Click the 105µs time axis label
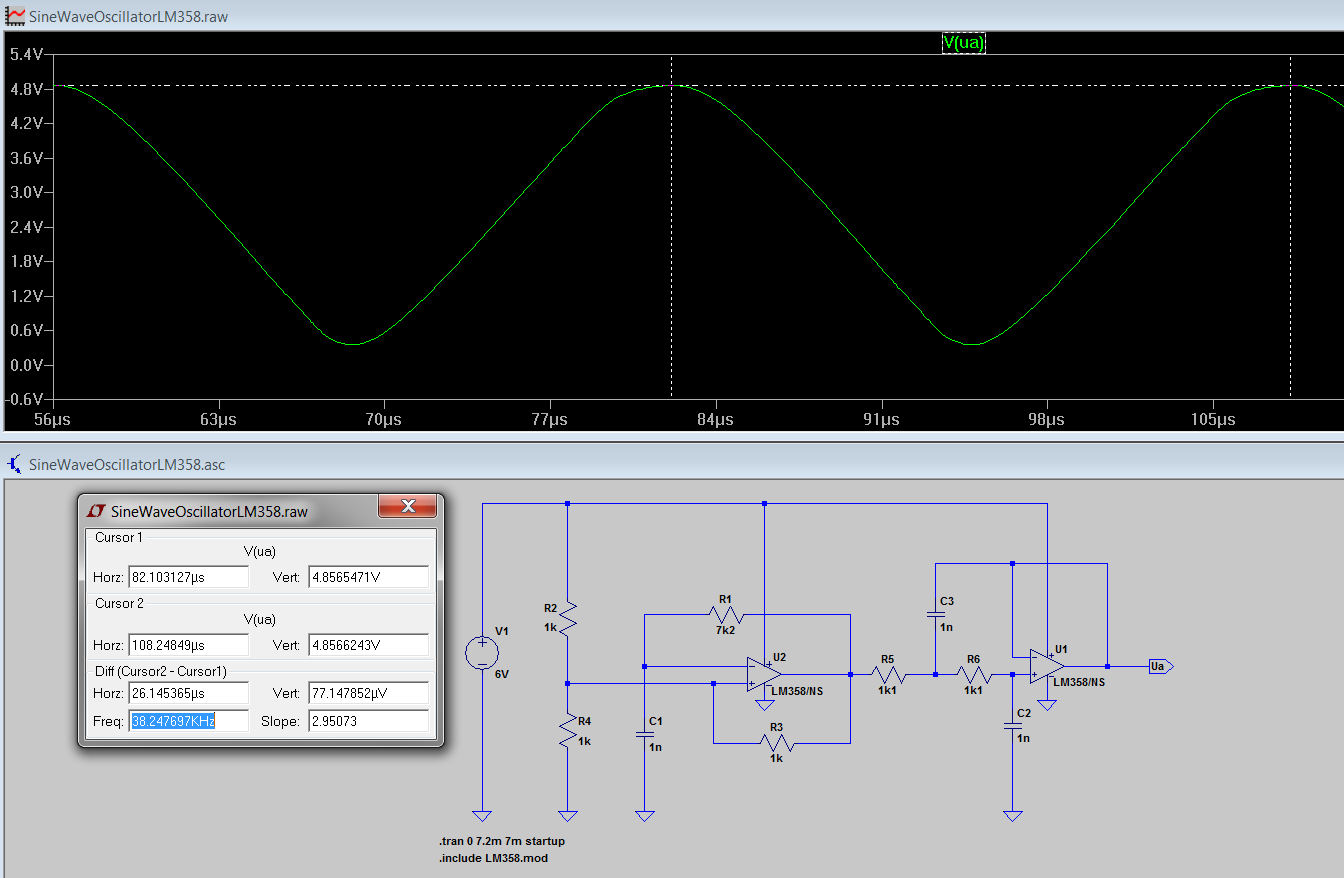Viewport: 1344px width, 878px height. (x=1211, y=420)
